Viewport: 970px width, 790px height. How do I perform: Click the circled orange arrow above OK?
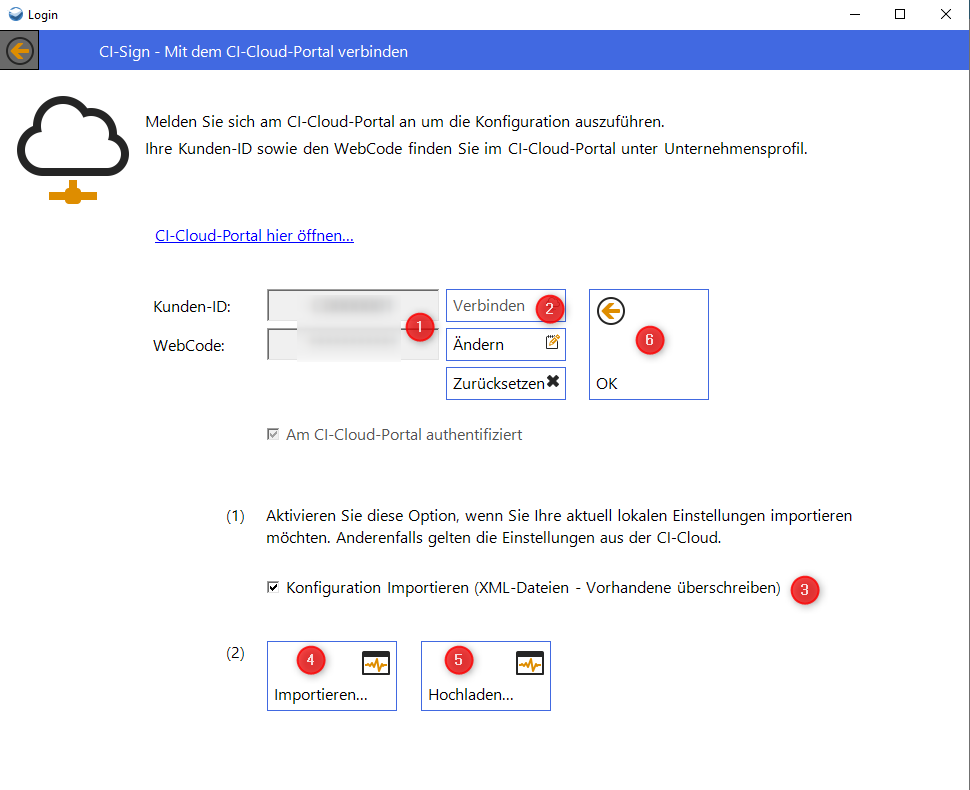click(610, 311)
